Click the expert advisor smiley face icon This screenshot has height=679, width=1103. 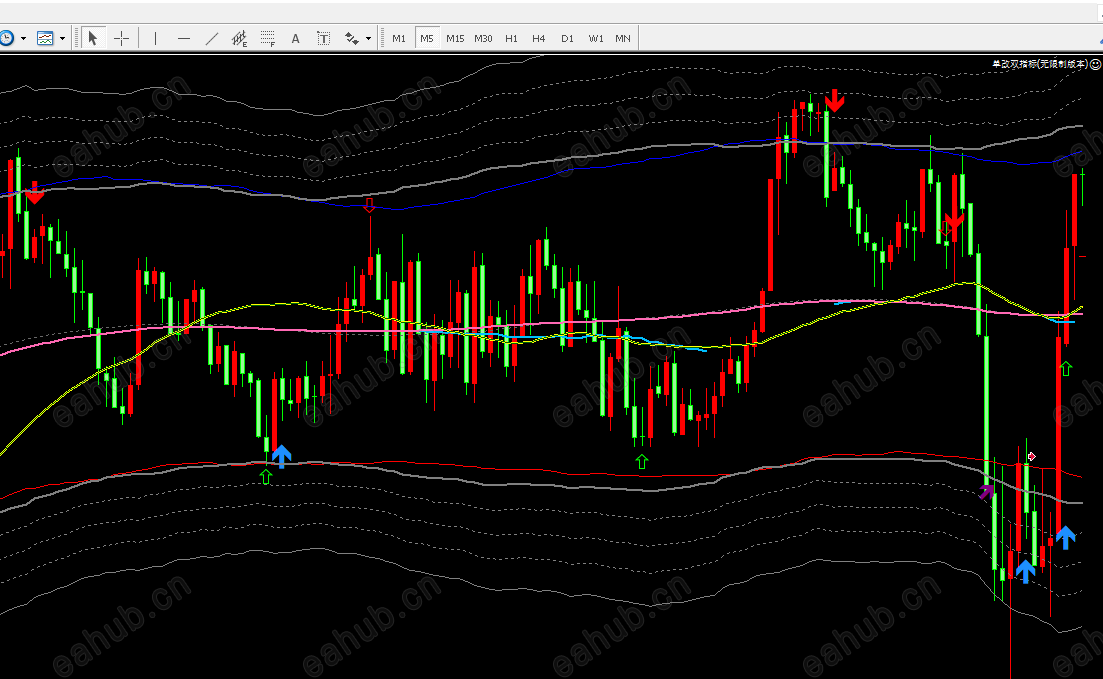pyautogui.click(x=1095, y=64)
